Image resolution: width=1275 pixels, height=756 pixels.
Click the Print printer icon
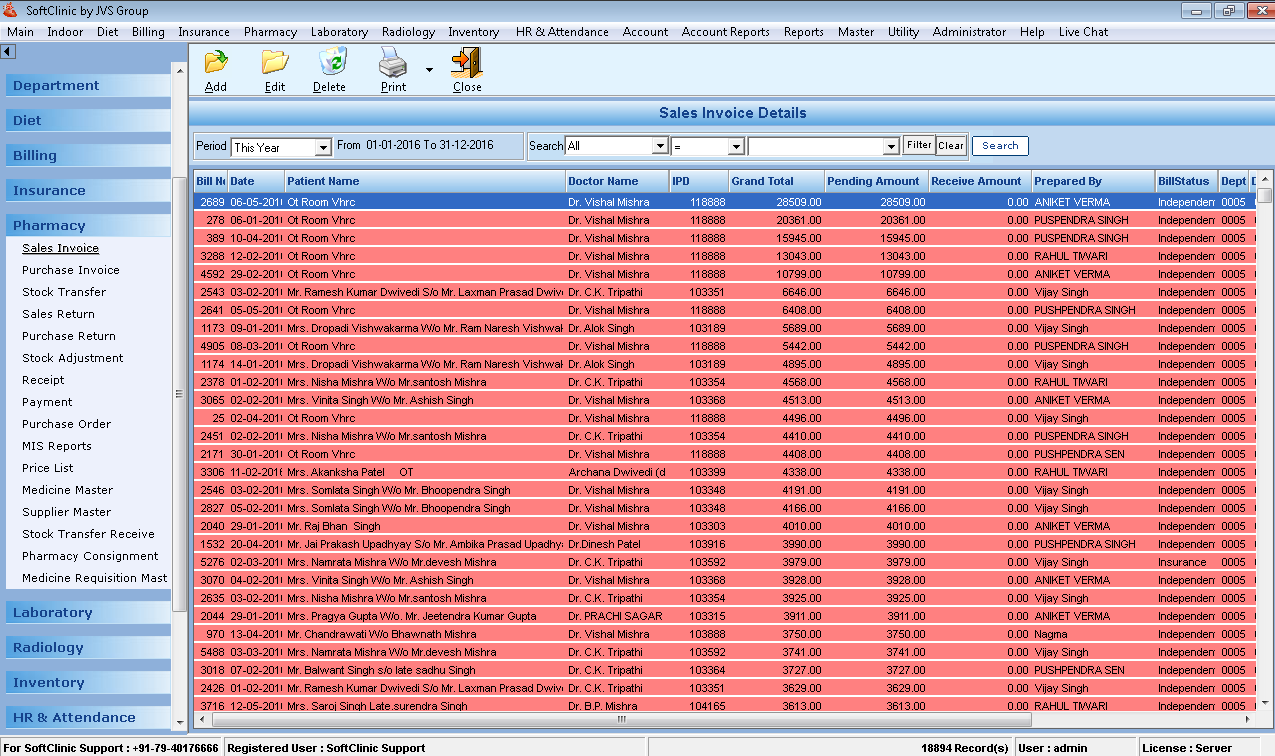click(x=393, y=63)
